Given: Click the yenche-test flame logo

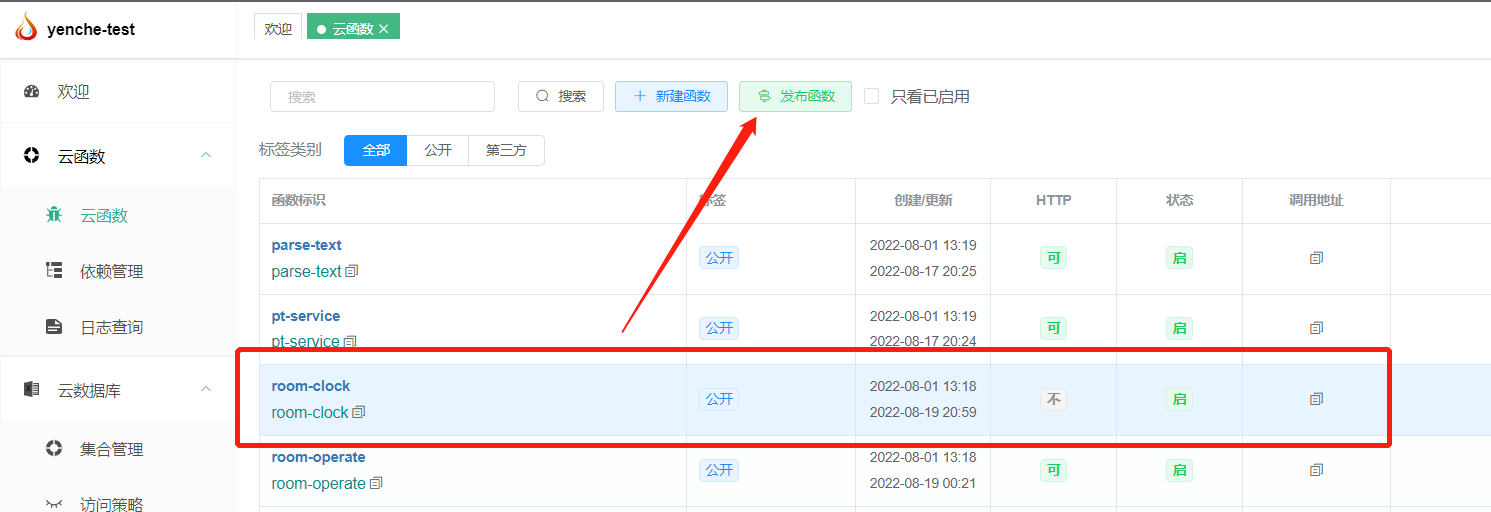Looking at the screenshot, I should click(x=26, y=29).
